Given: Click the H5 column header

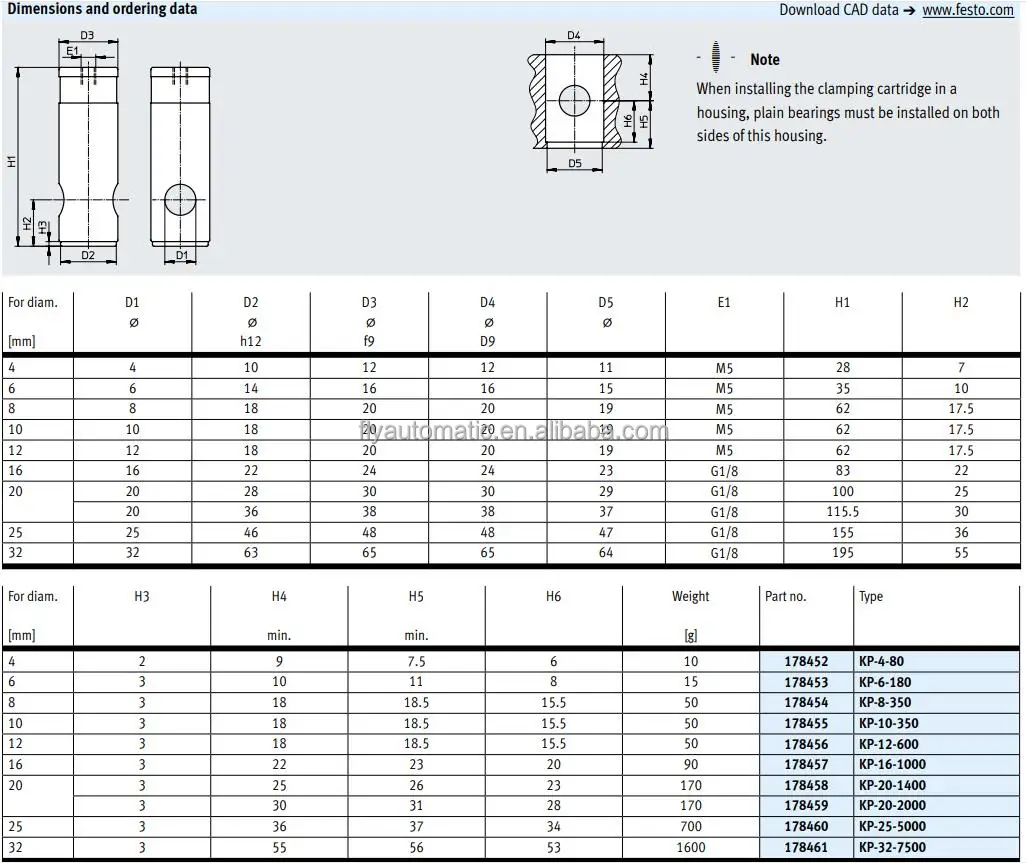Looking at the screenshot, I should (416, 597).
